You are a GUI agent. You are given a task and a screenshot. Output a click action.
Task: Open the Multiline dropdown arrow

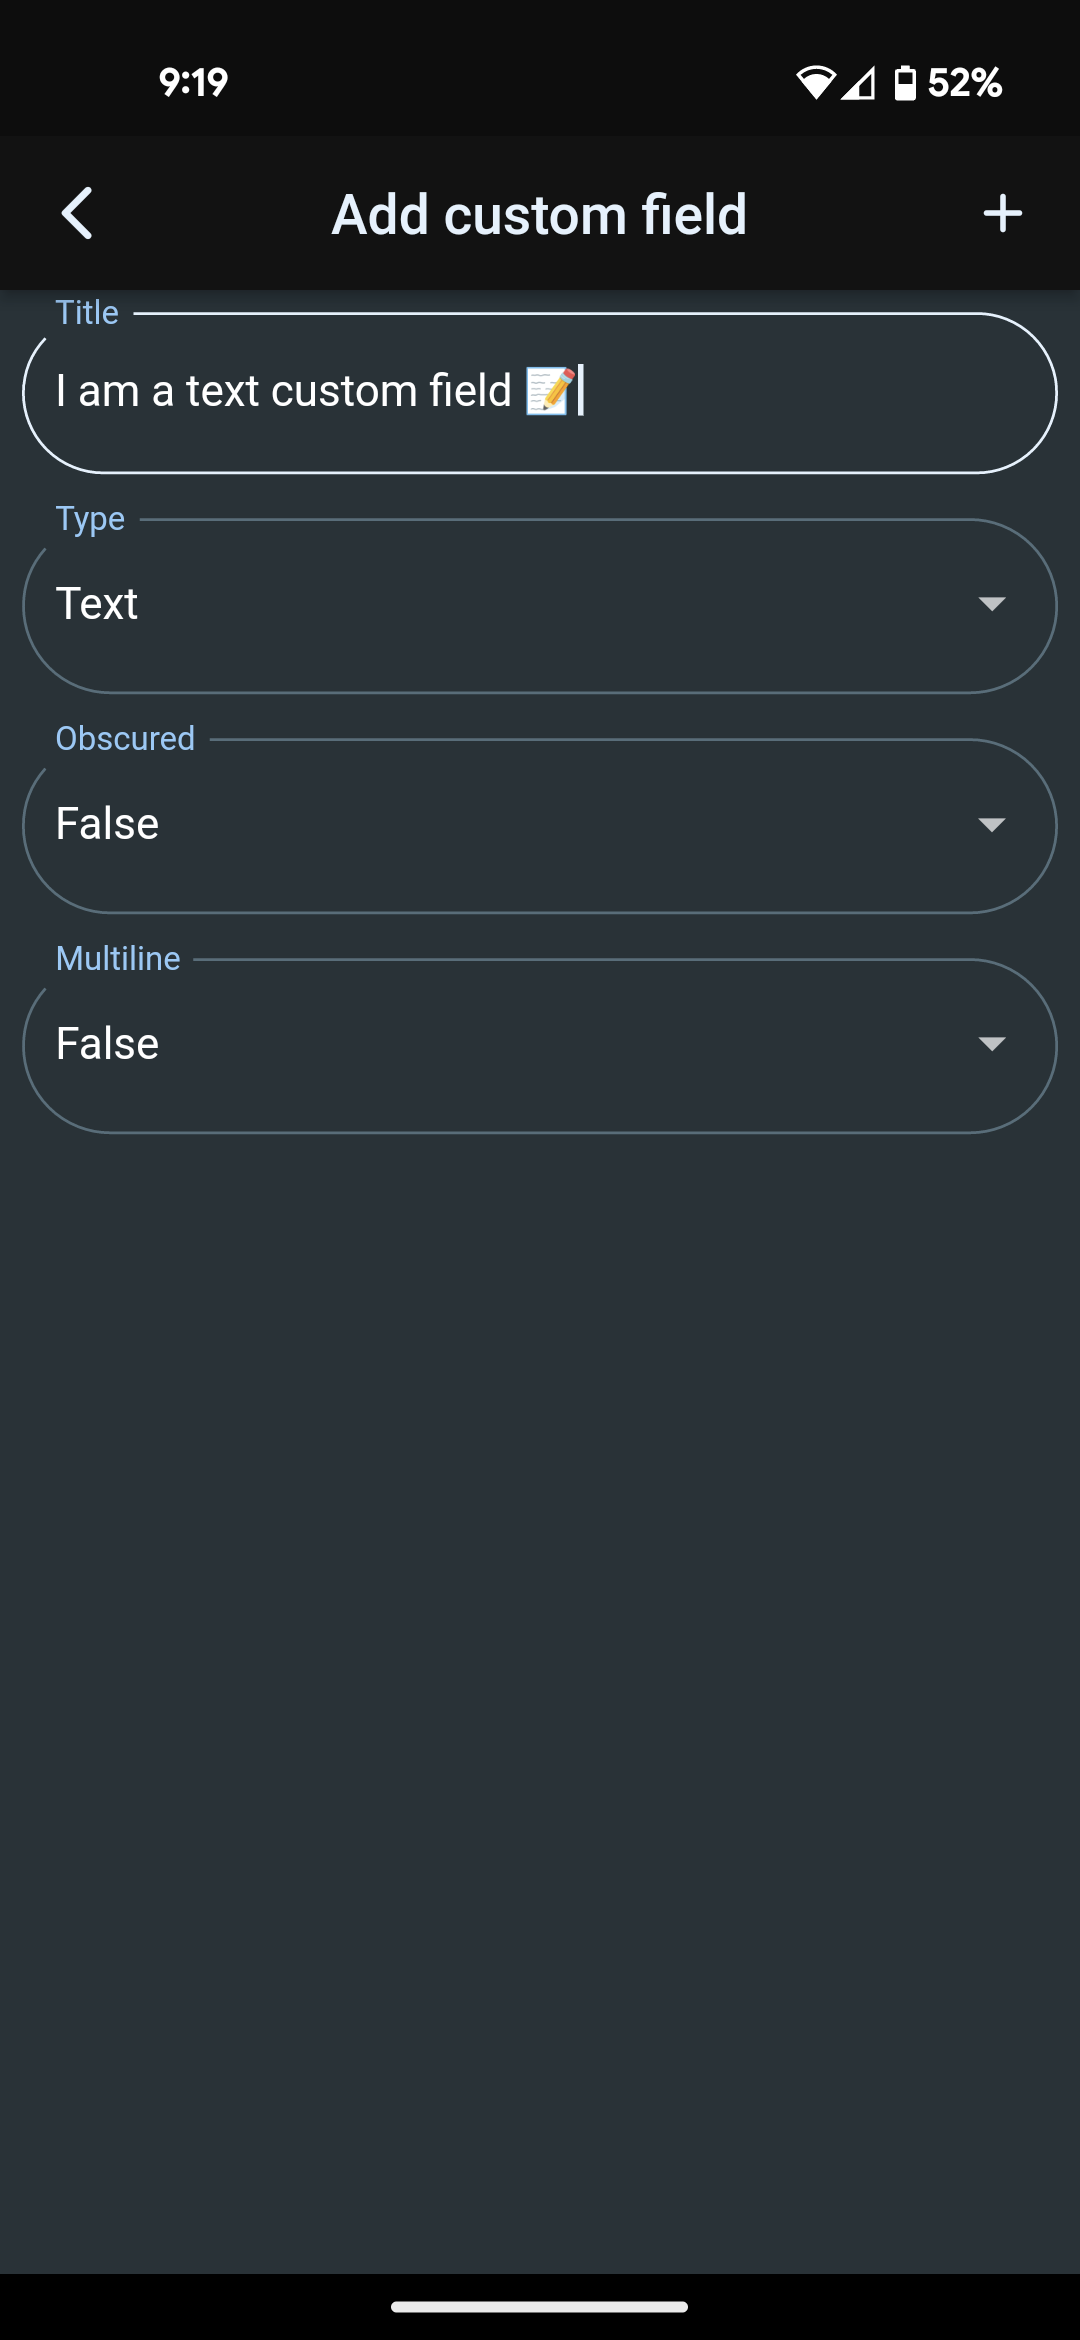click(x=991, y=1044)
